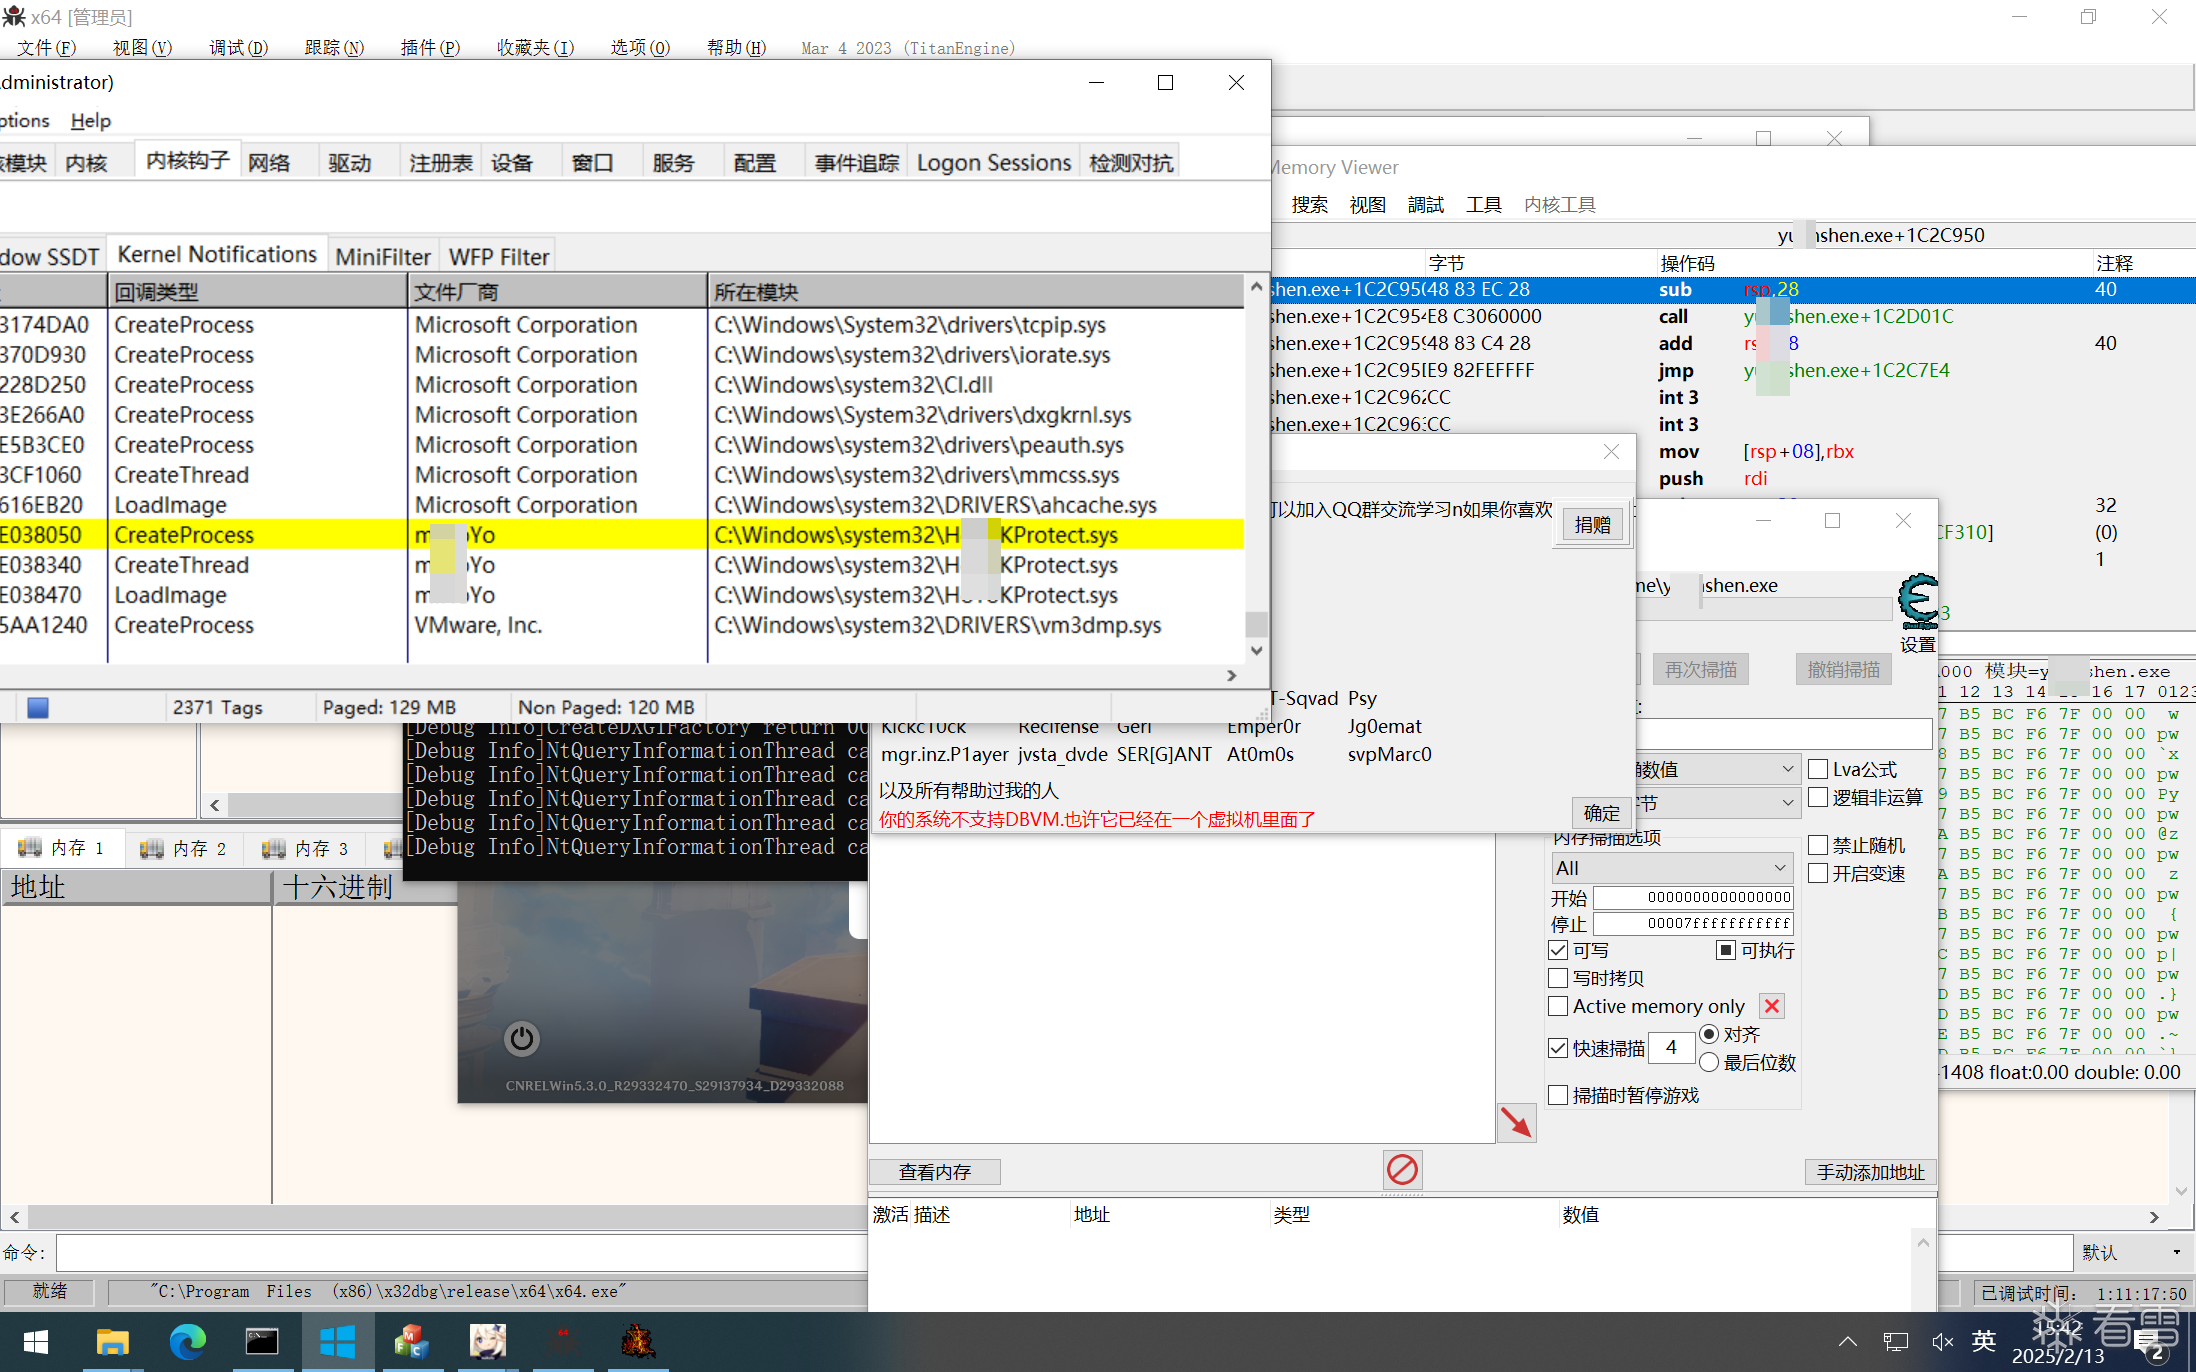
Task: Click 回调类型 column header
Action: point(256,292)
